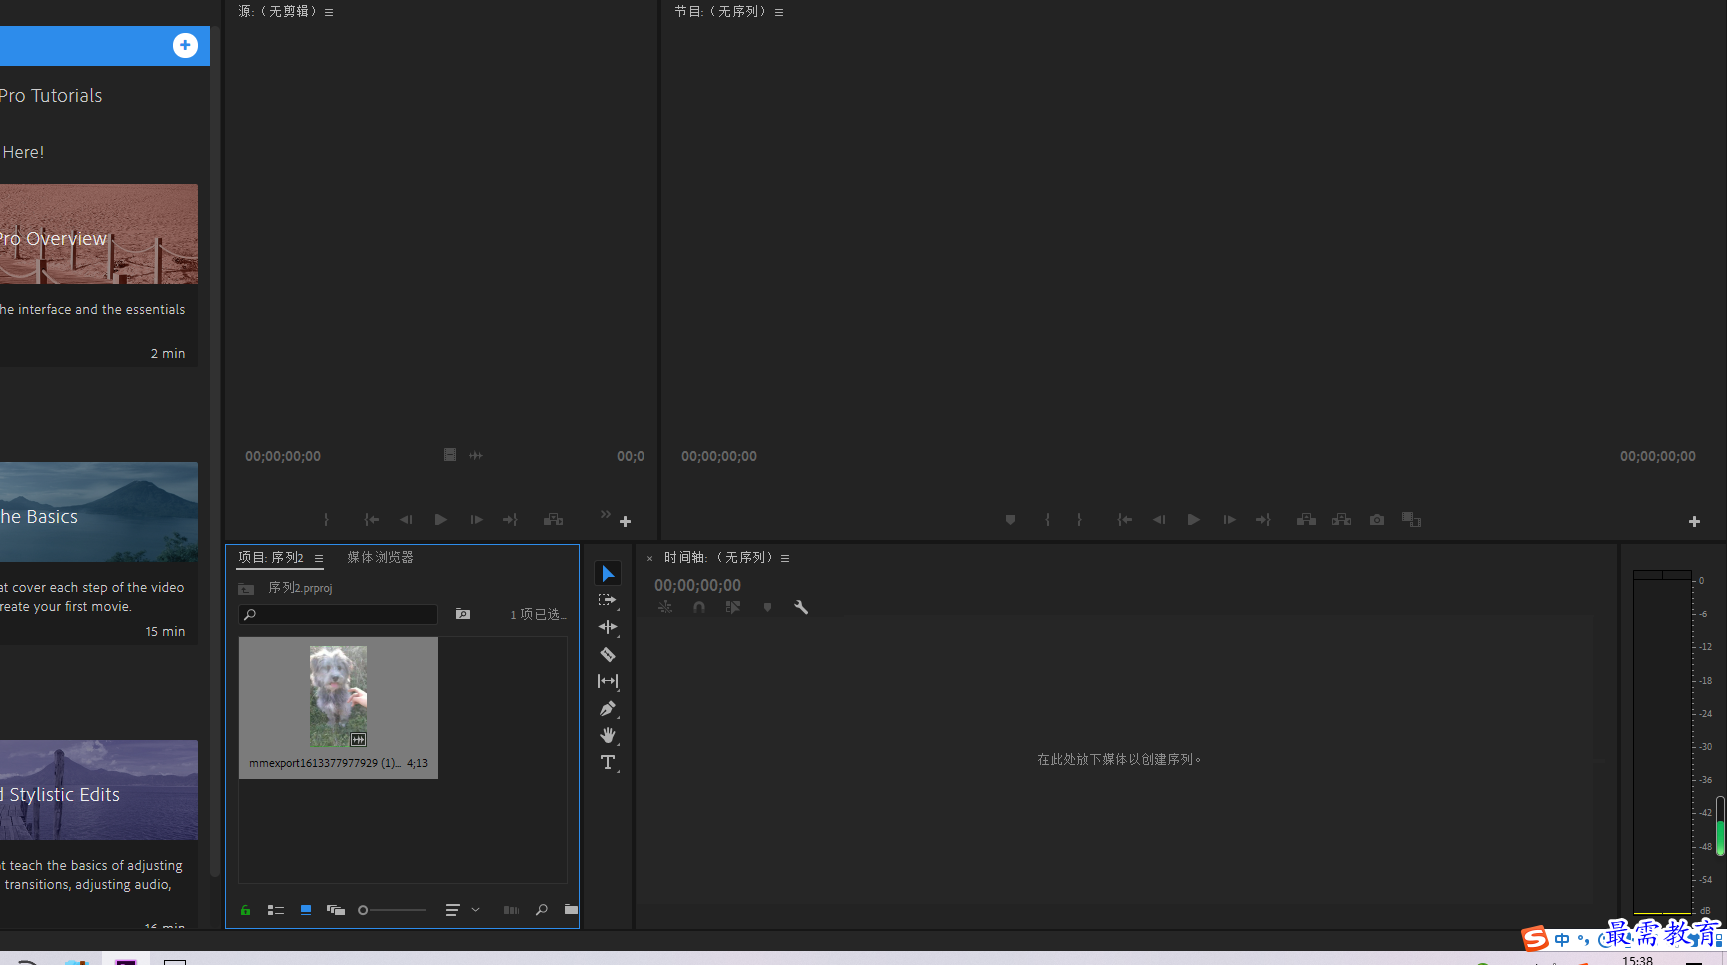Image resolution: width=1727 pixels, height=965 pixels.
Task: Open the Basics tutorial card
Action: tap(99, 553)
